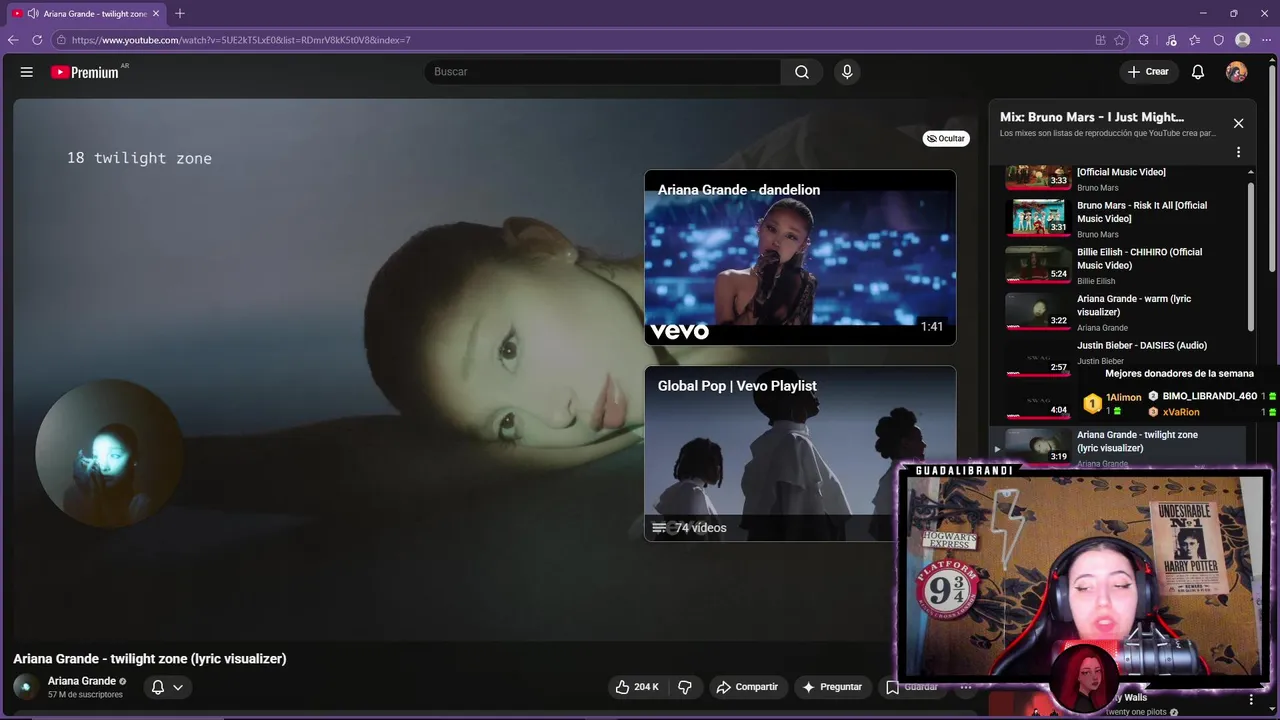The height and width of the screenshot is (720, 1280).
Task: View site info lock icon in address bar
Action: [x=61, y=40]
